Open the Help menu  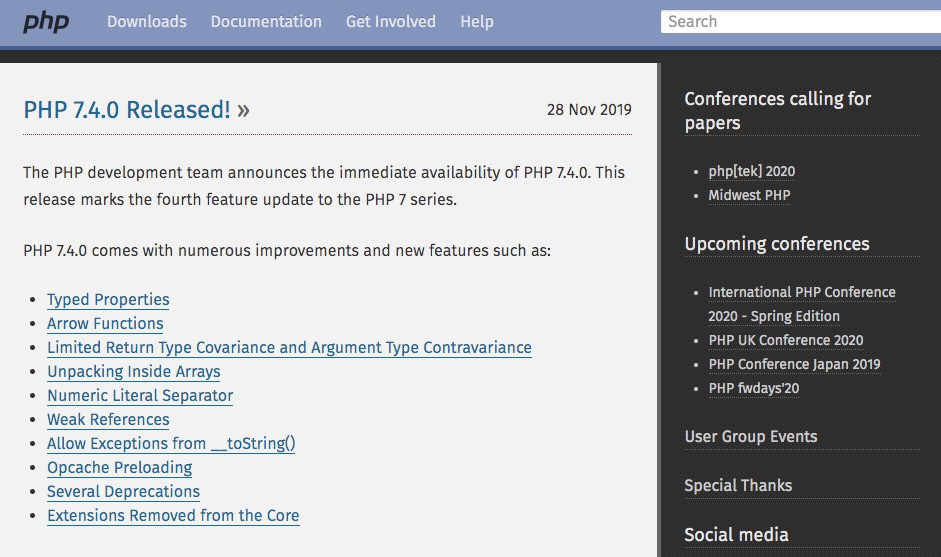pos(476,21)
